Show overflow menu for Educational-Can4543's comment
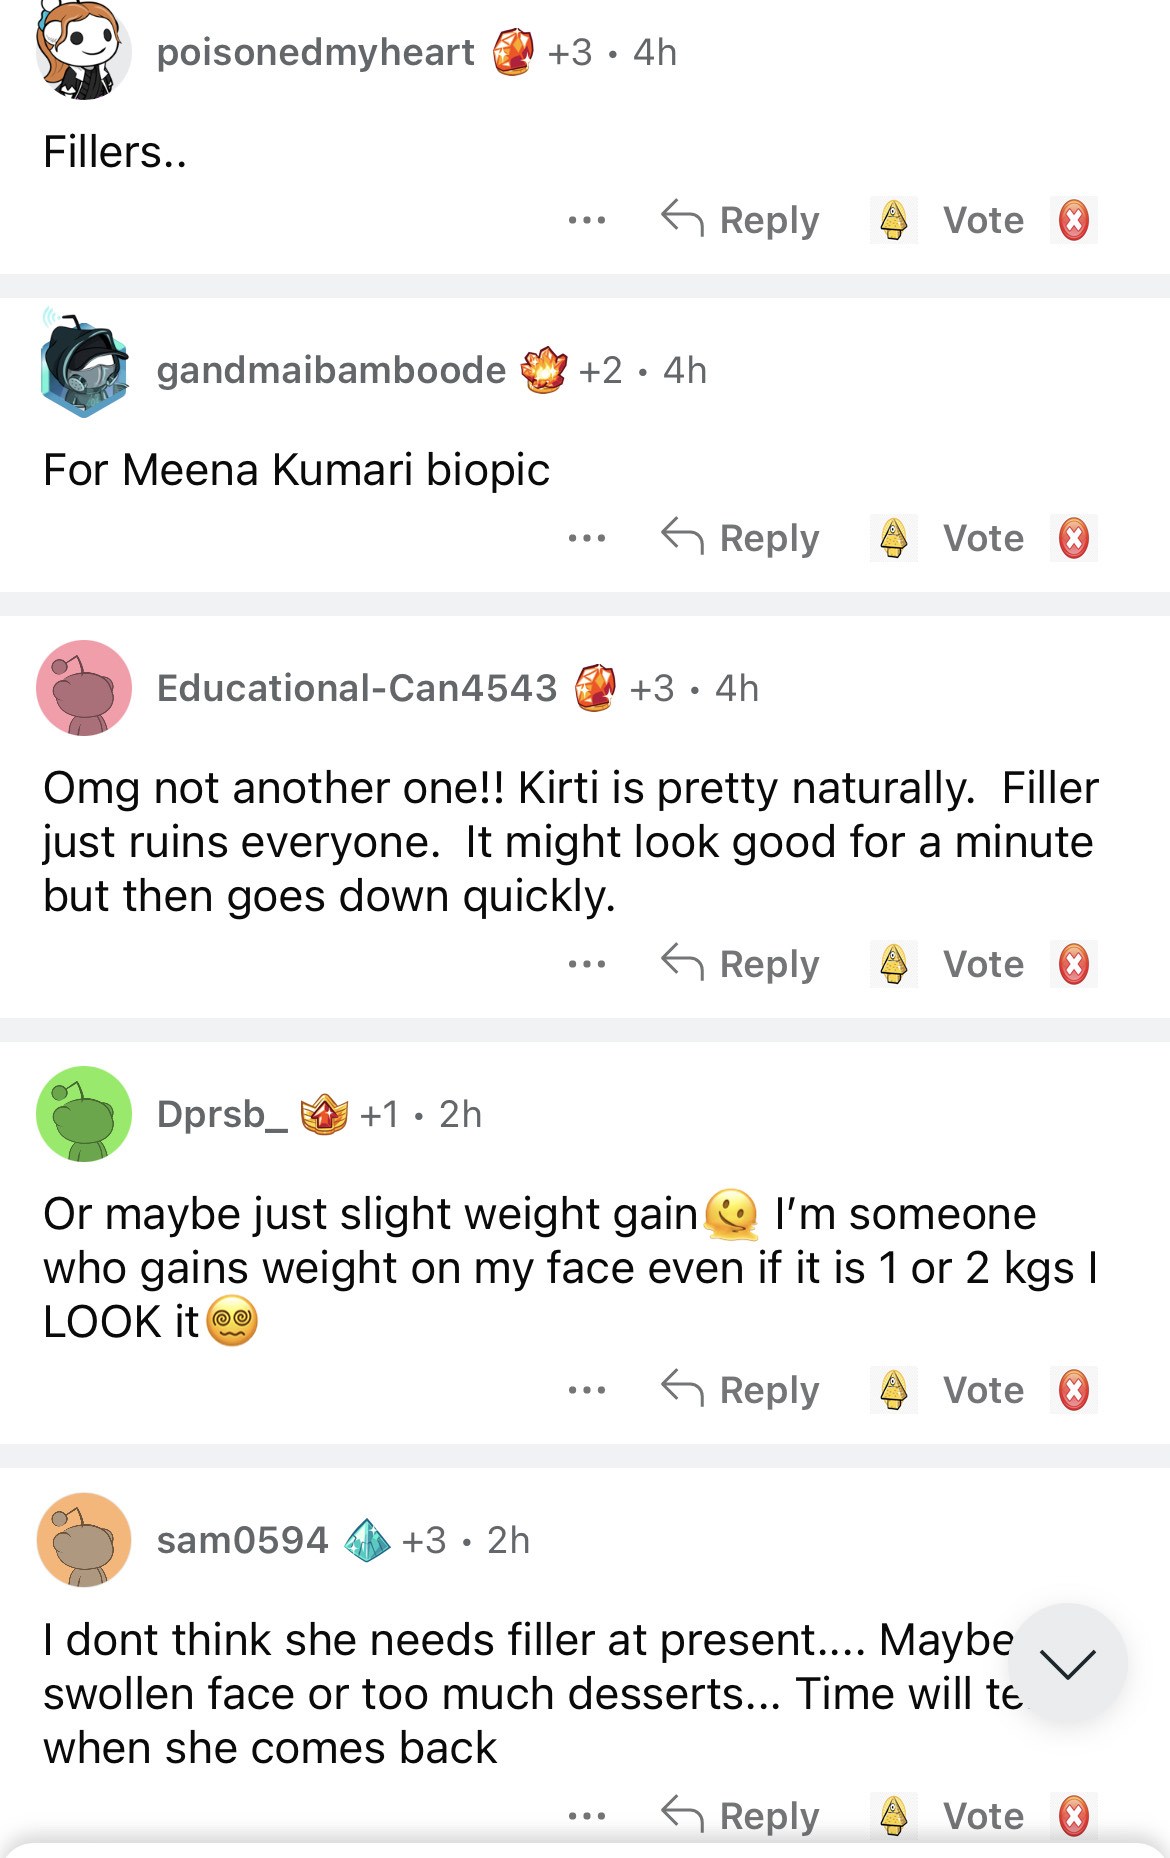 [586, 964]
